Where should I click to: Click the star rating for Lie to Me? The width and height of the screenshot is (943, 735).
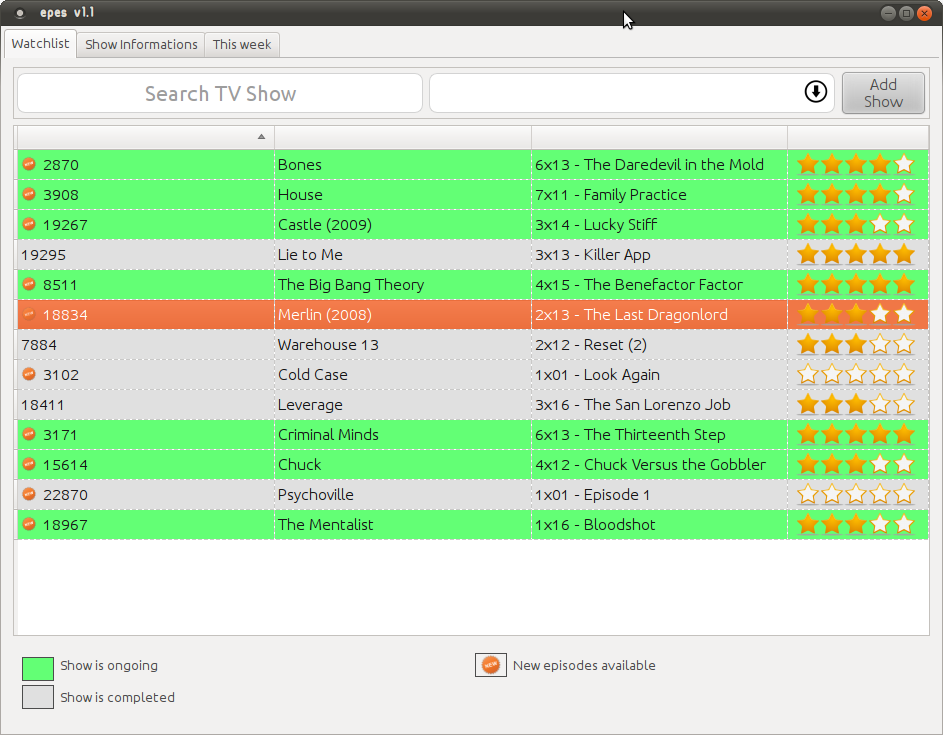855,254
